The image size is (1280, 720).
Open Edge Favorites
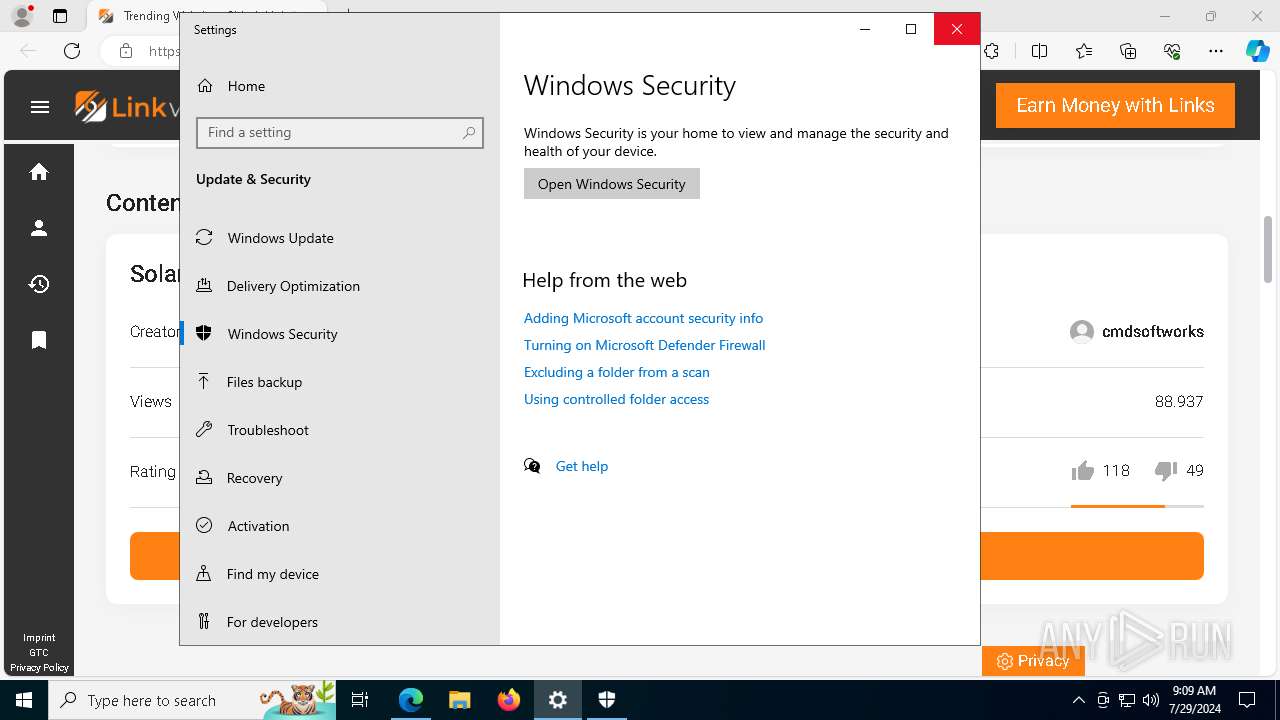point(1084,51)
